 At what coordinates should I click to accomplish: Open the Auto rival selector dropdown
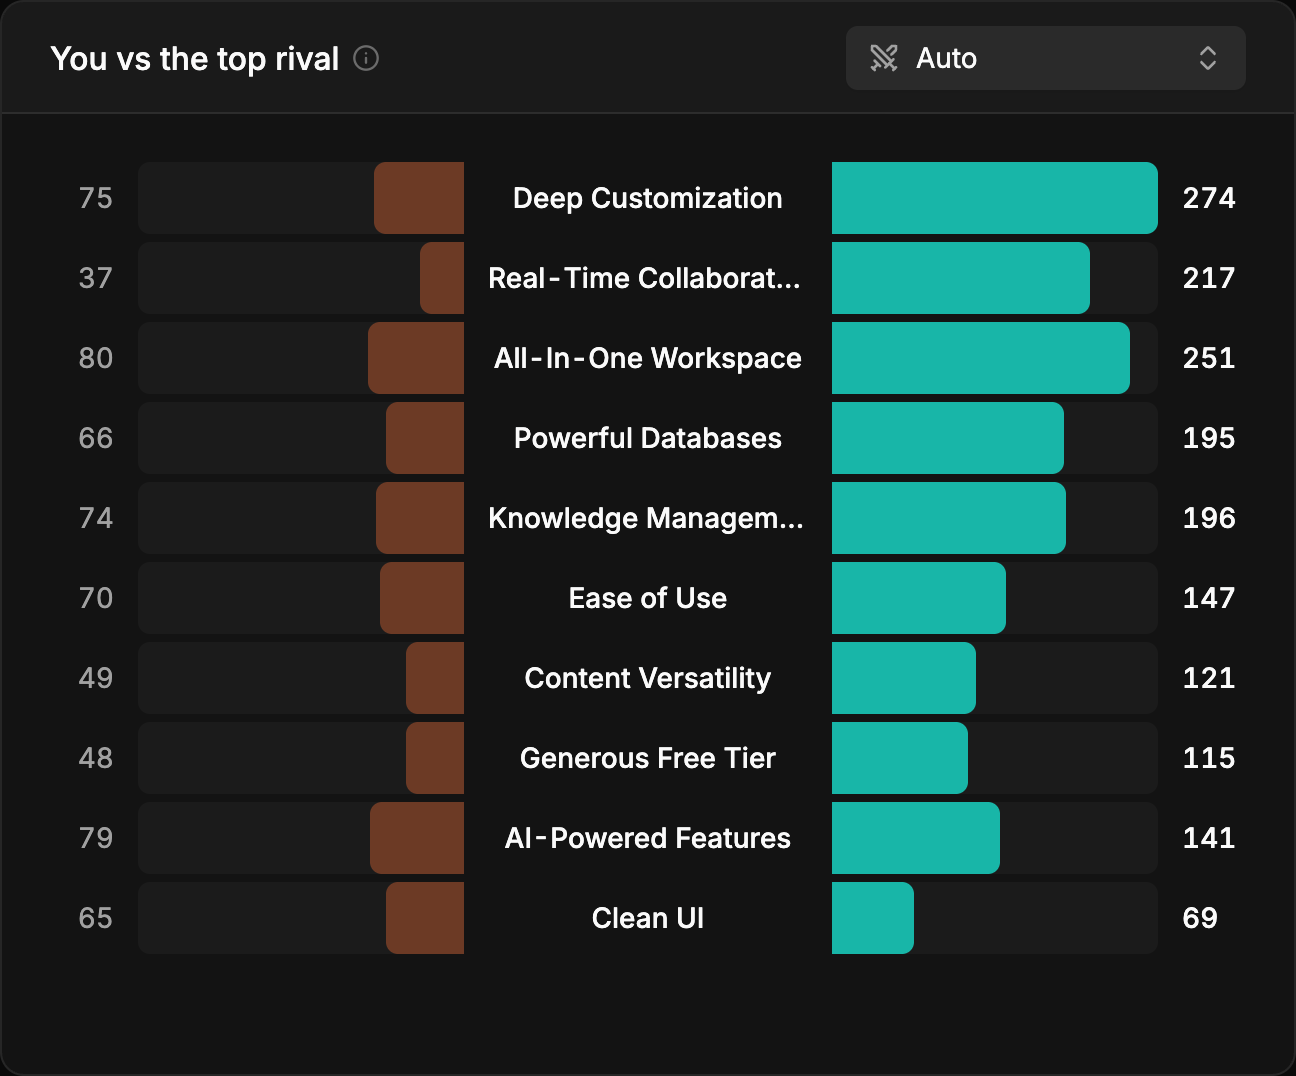1045,58
